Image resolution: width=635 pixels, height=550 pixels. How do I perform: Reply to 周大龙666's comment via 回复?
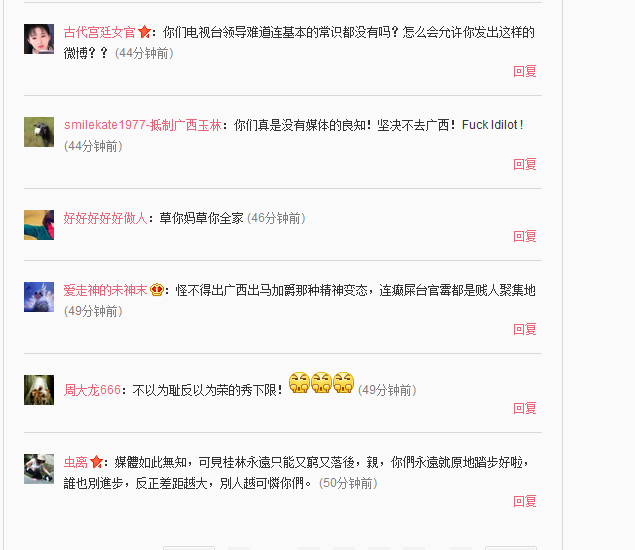tap(525, 408)
